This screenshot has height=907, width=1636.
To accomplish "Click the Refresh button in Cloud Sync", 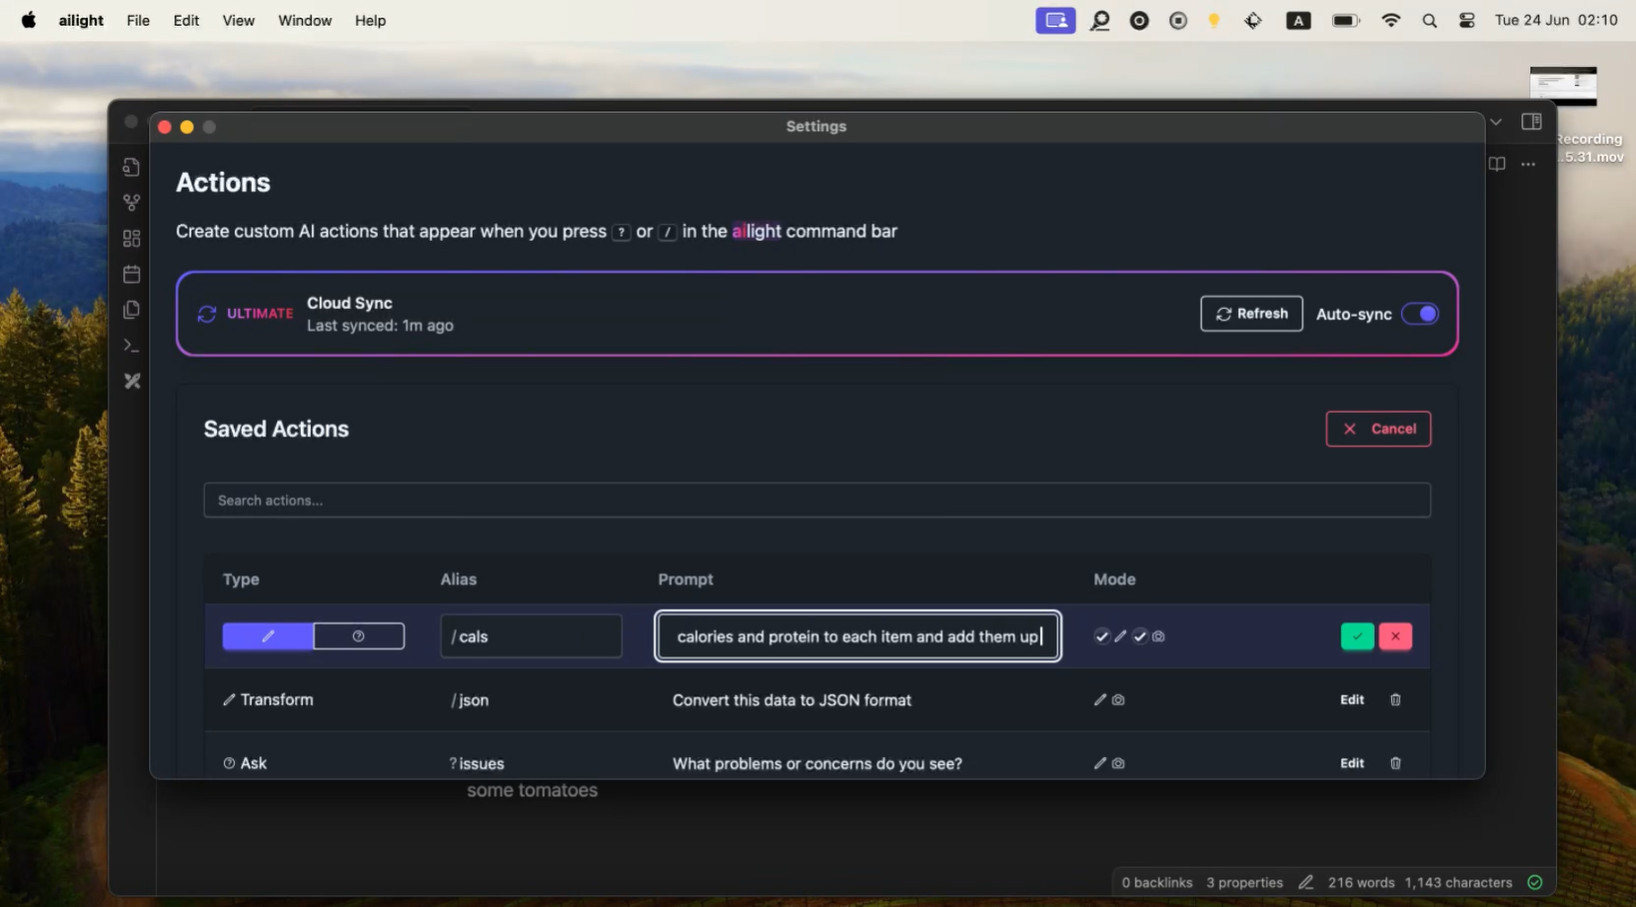I will point(1252,314).
